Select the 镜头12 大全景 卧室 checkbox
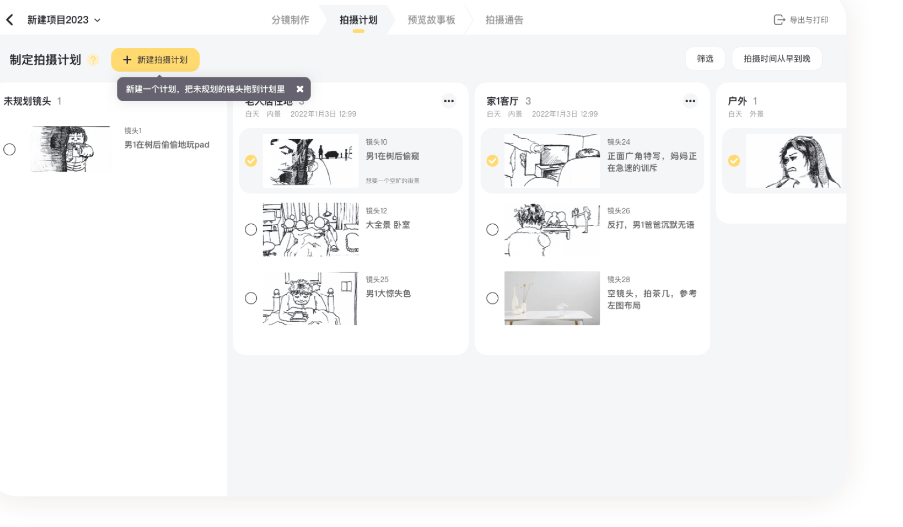This screenshot has width=903, height=527. (251, 229)
